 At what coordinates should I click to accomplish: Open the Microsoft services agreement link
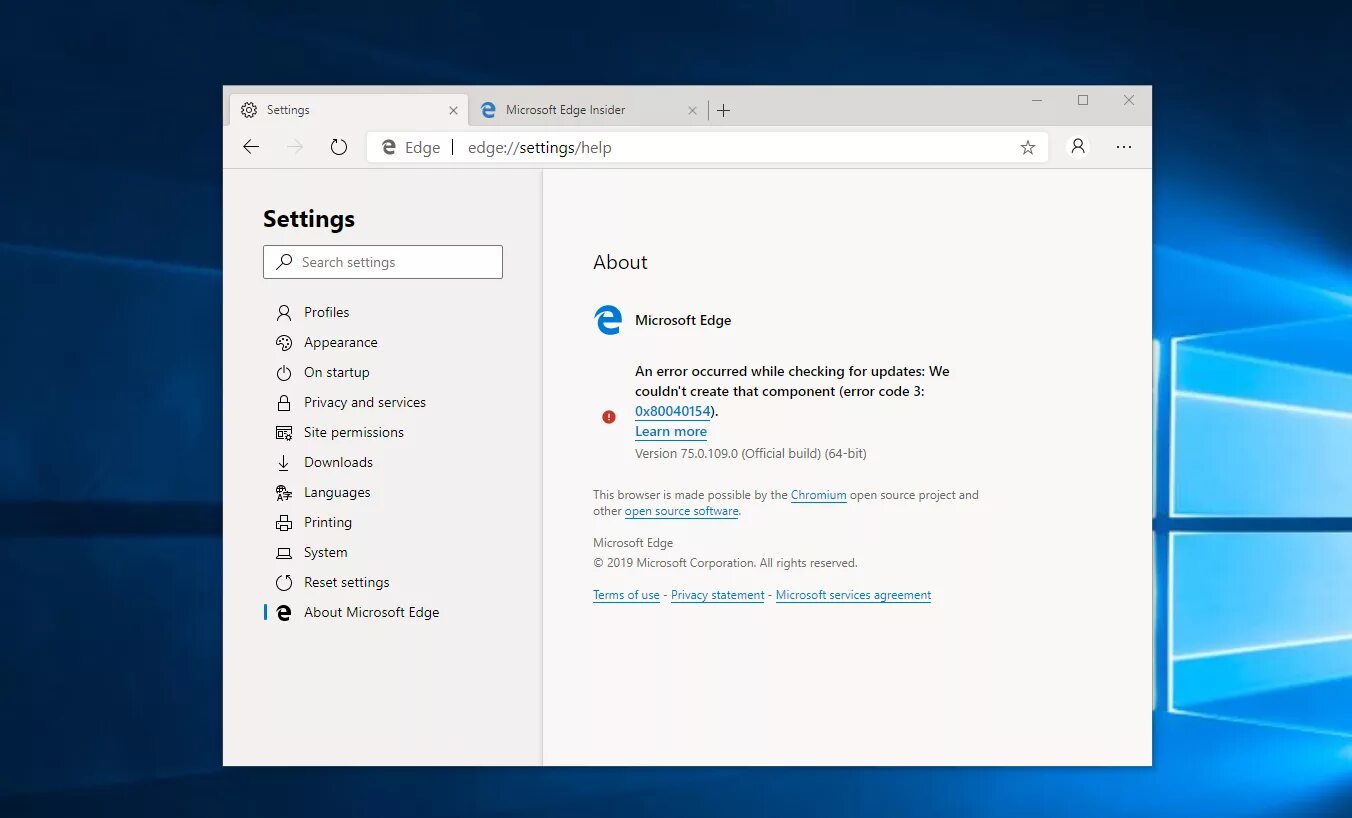853,595
